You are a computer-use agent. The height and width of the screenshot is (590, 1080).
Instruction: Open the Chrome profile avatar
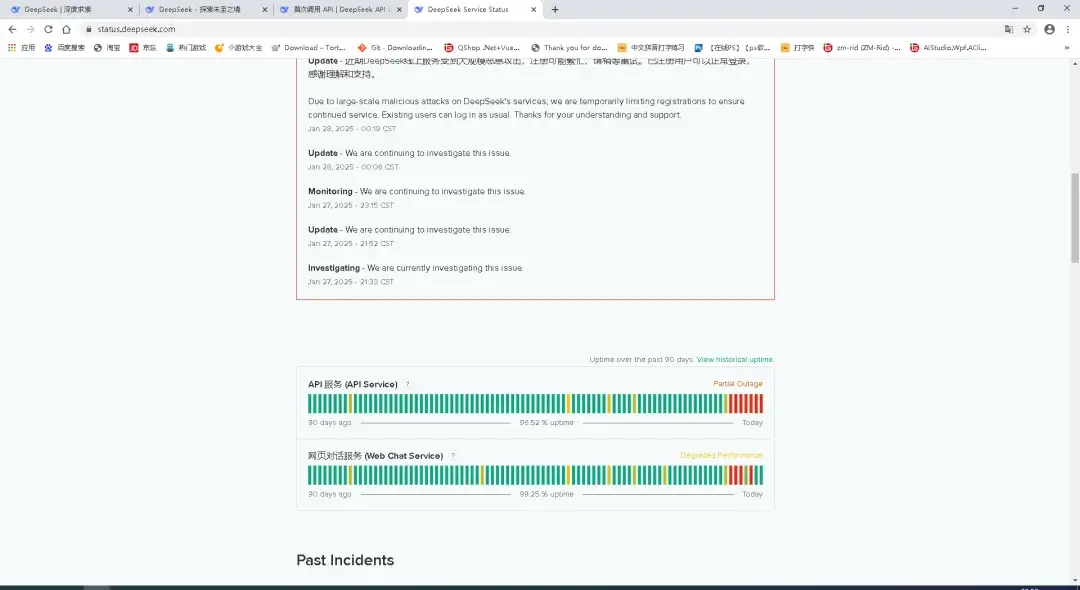tap(1049, 29)
